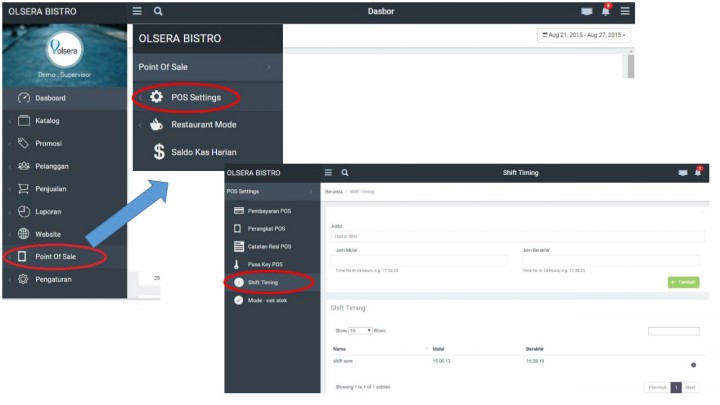Open the hamburger menu at Dasbor header's right

tap(625, 11)
